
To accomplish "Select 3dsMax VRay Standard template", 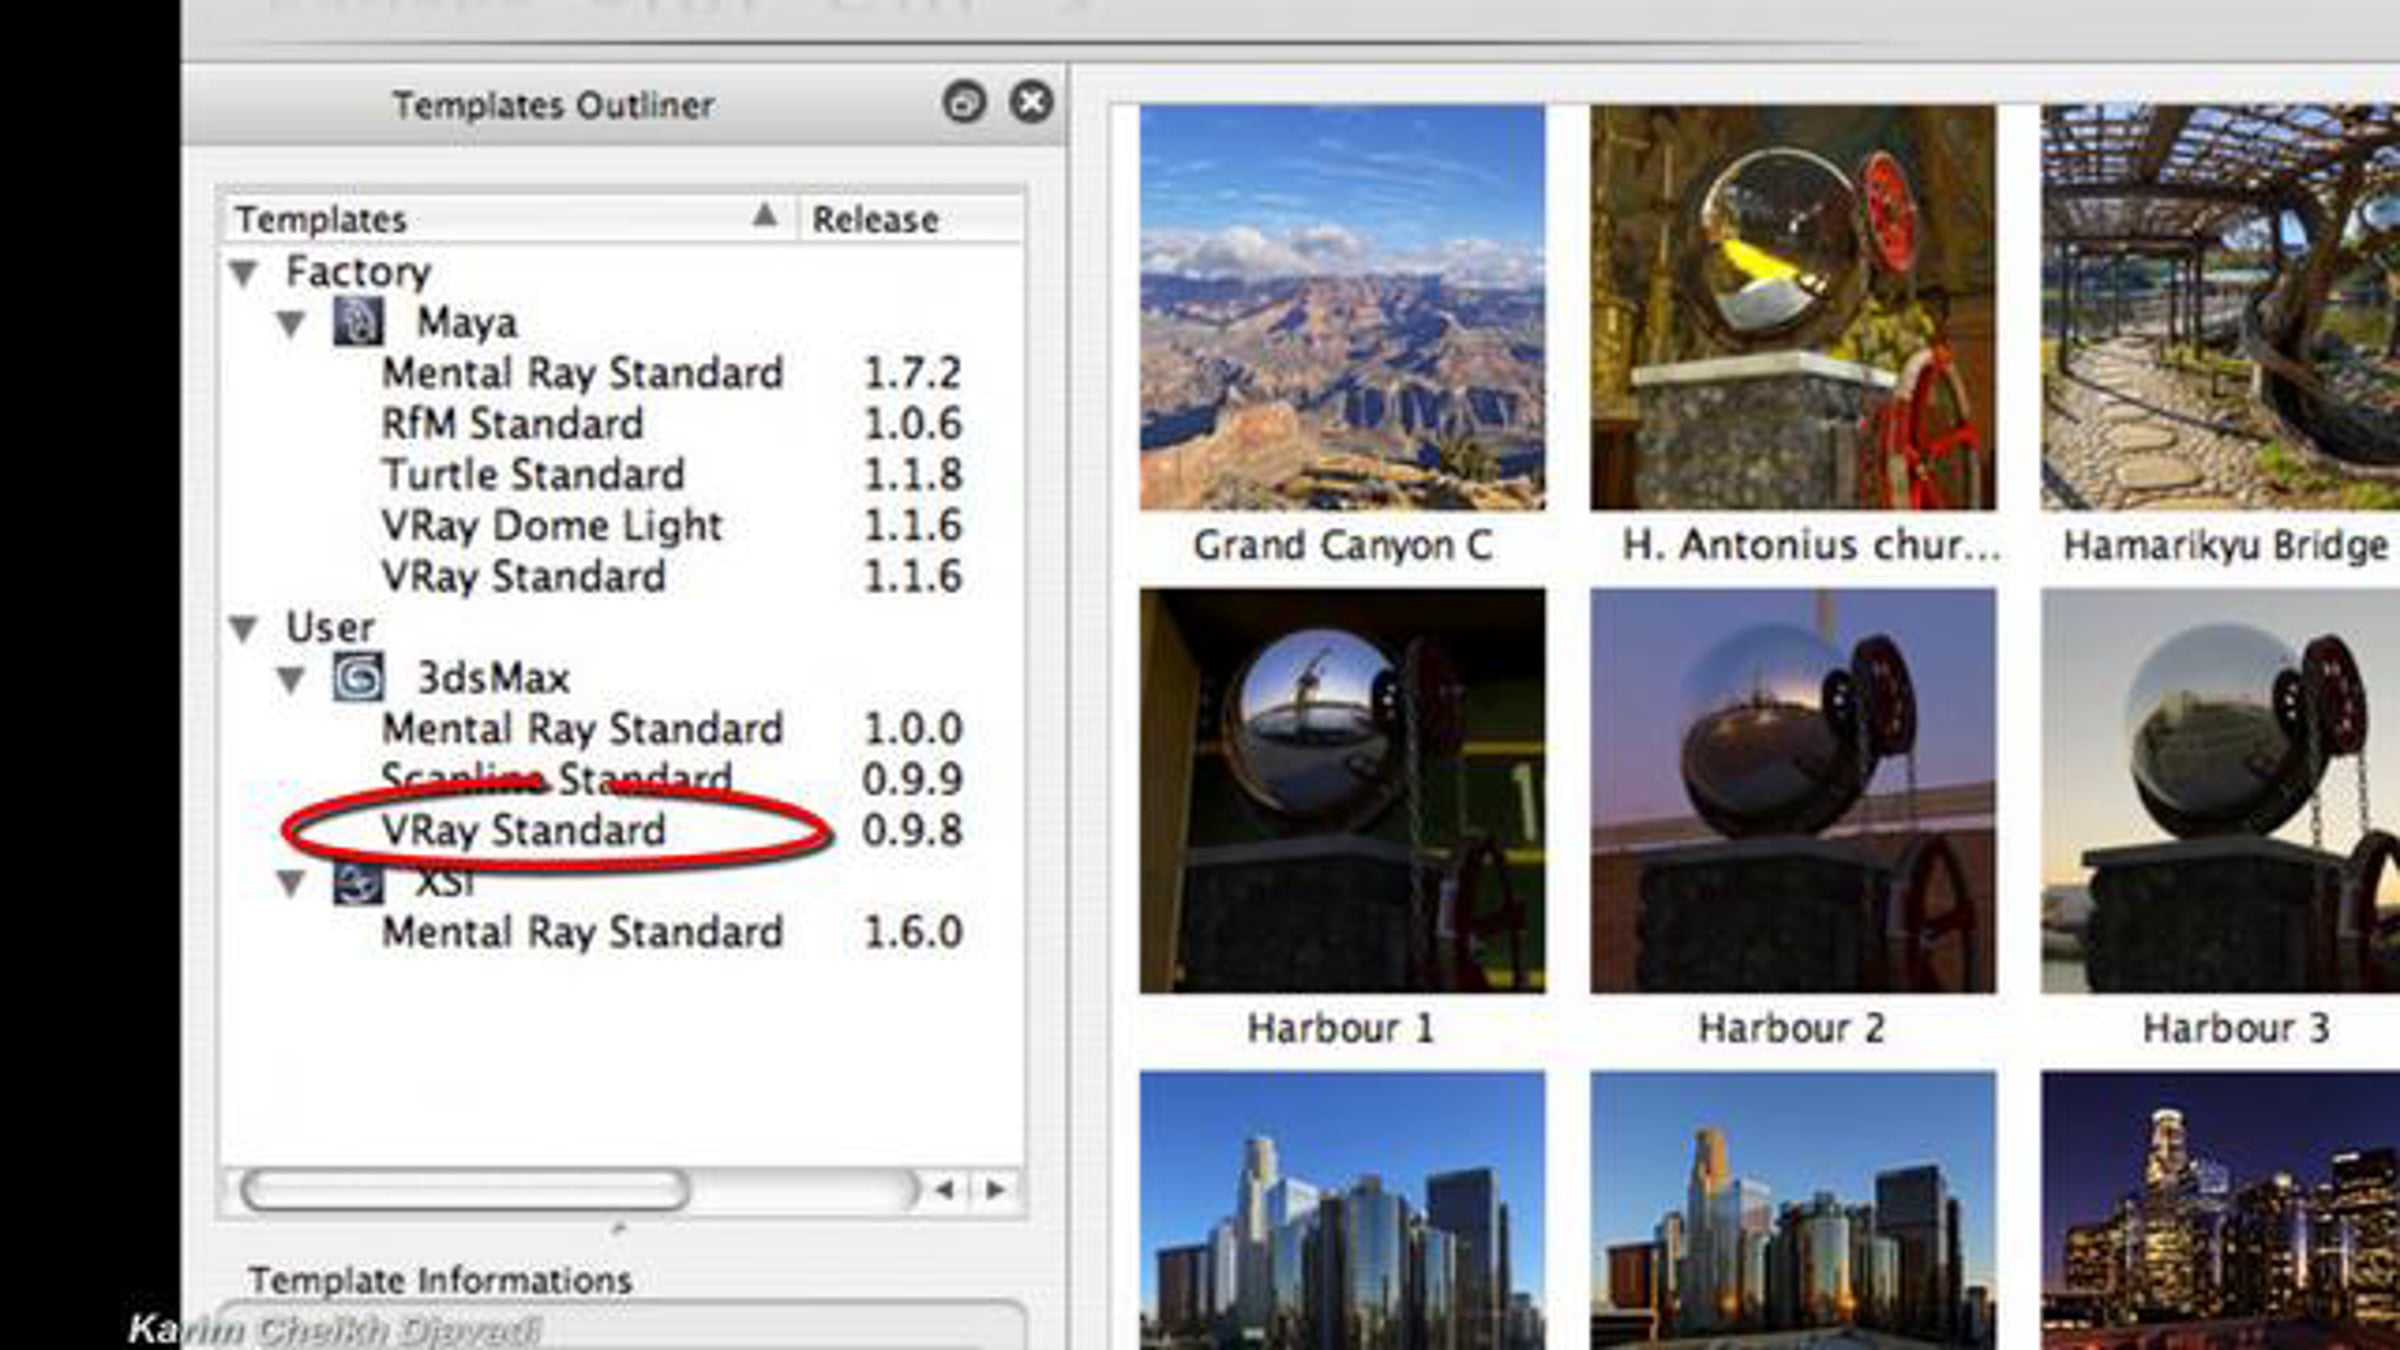I will (523, 831).
